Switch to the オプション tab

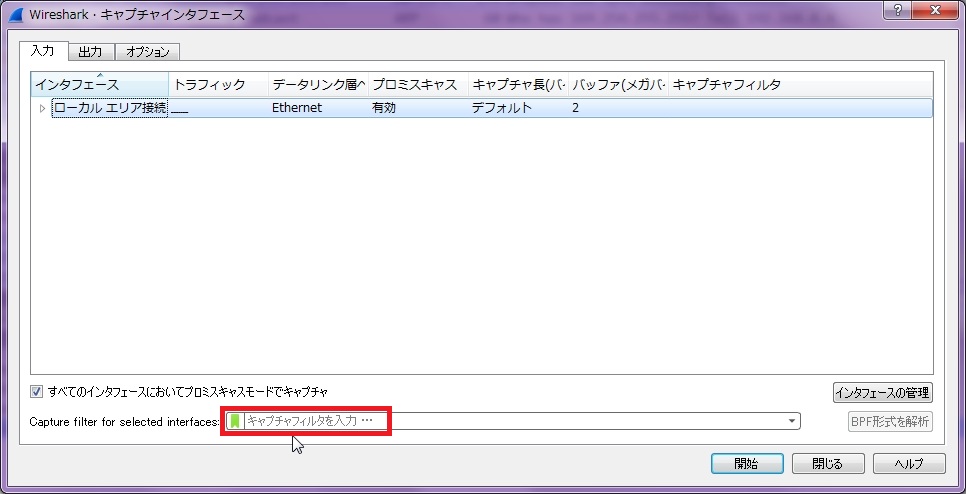147,52
